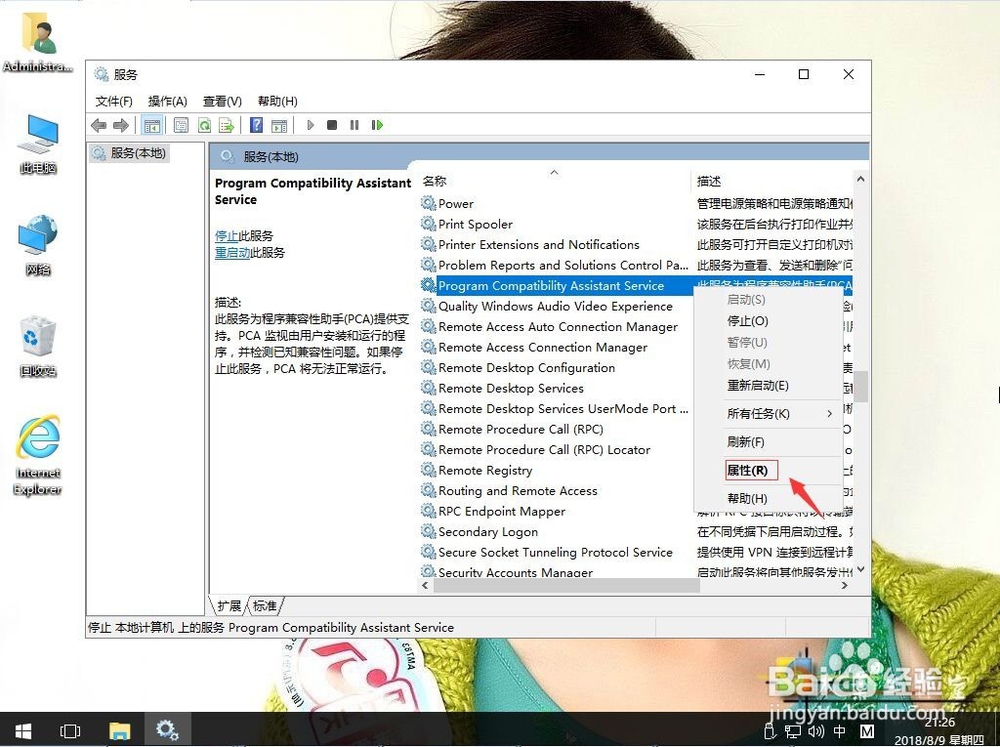Image resolution: width=1000 pixels, height=747 pixels.
Task: Select Routing and Remote Access service
Action: [554, 491]
